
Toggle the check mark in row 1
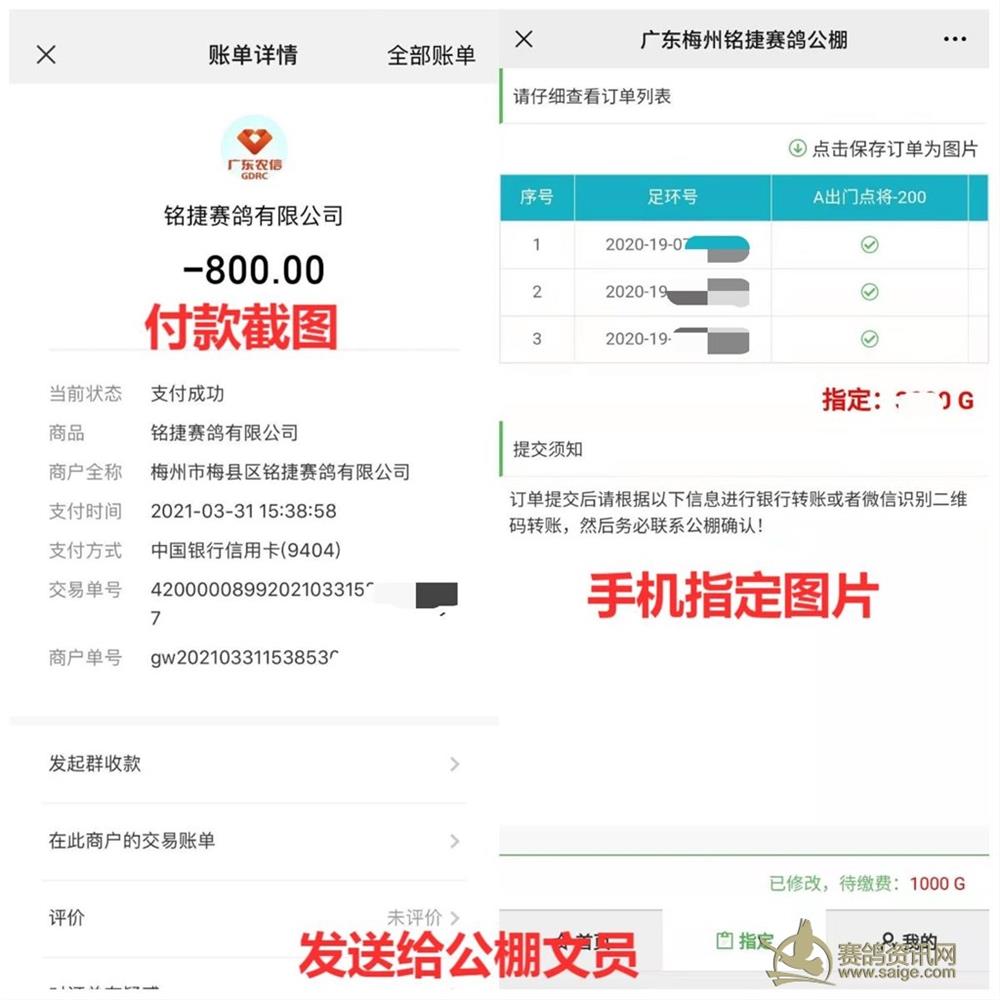click(x=869, y=244)
